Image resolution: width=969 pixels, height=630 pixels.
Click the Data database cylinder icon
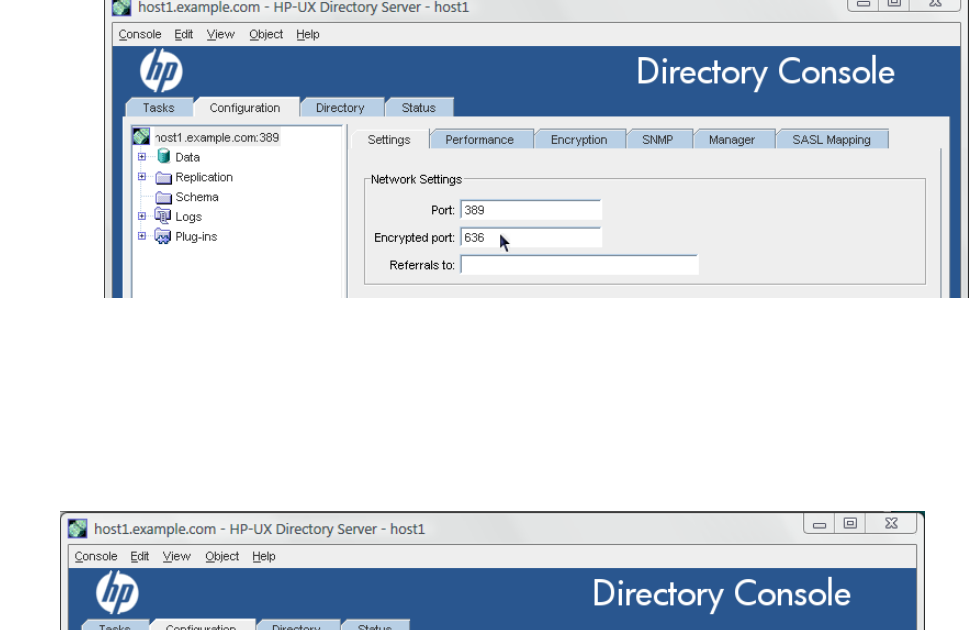pos(164,156)
